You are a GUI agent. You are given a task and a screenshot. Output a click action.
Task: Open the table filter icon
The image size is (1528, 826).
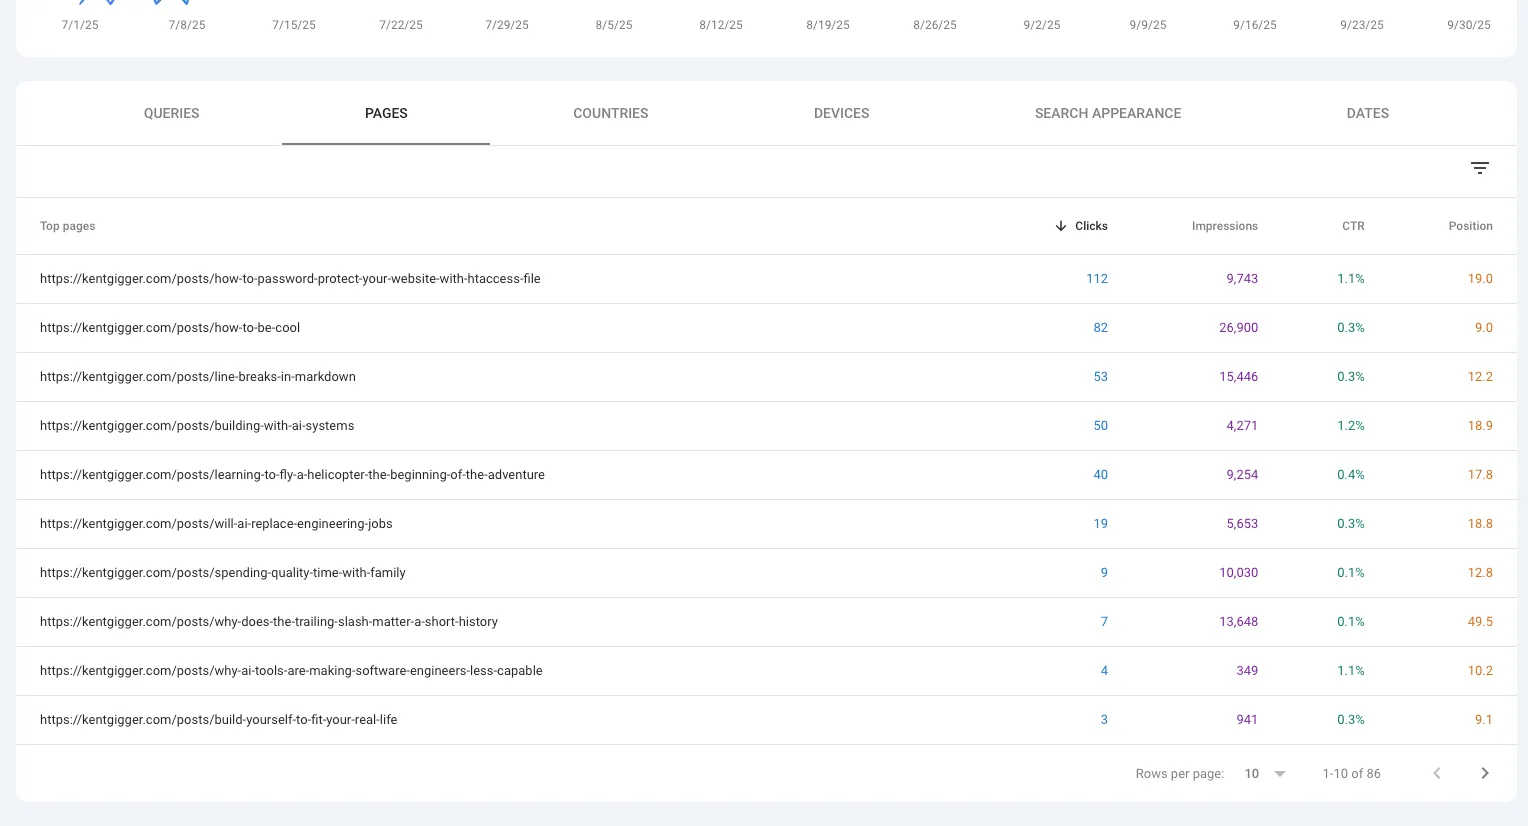tap(1480, 168)
